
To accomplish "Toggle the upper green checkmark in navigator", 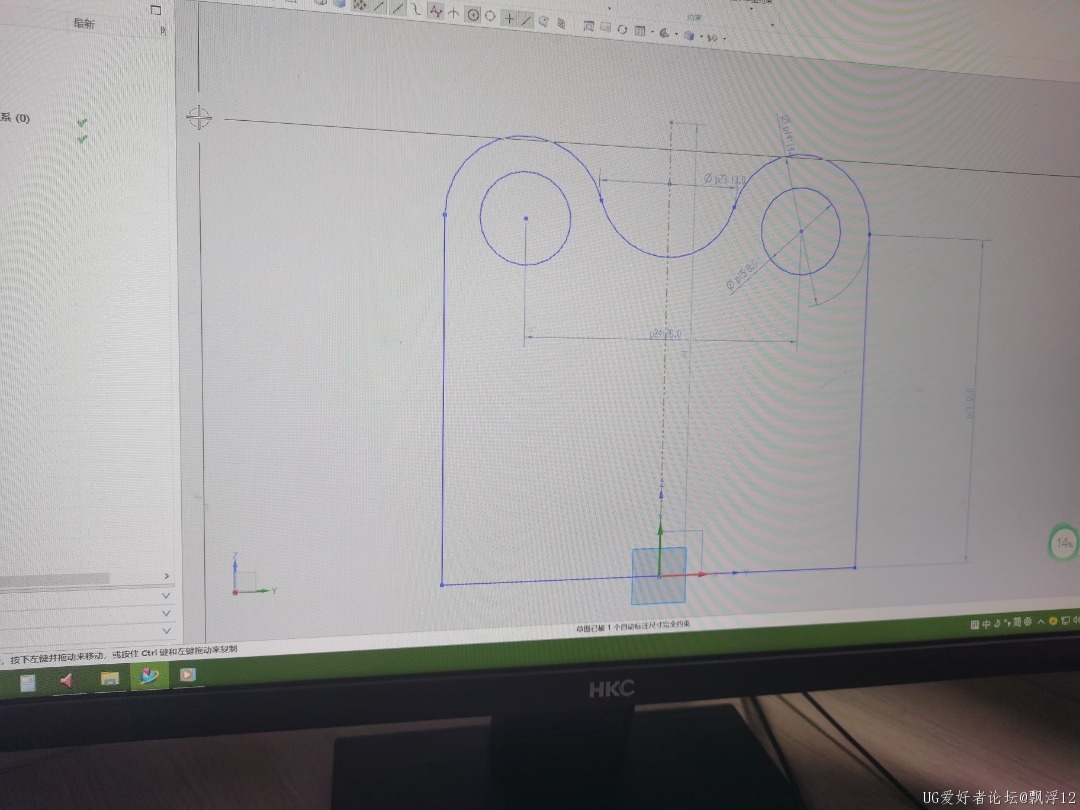I will pos(82,123).
